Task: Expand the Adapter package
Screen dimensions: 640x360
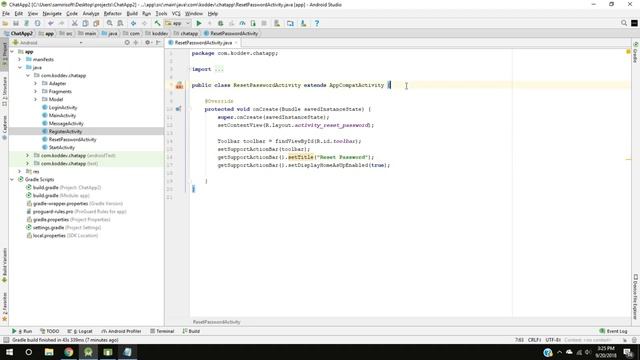Action: point(36,83)
